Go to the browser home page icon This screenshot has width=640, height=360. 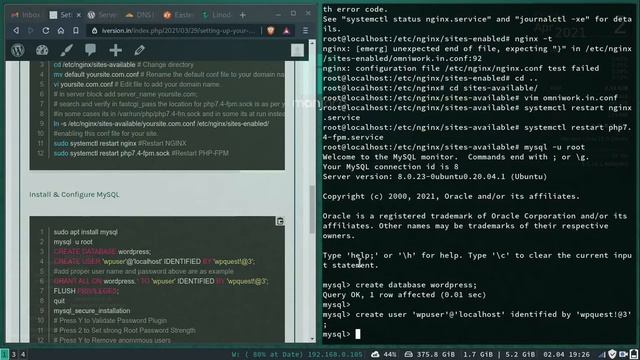pos(61,31)
